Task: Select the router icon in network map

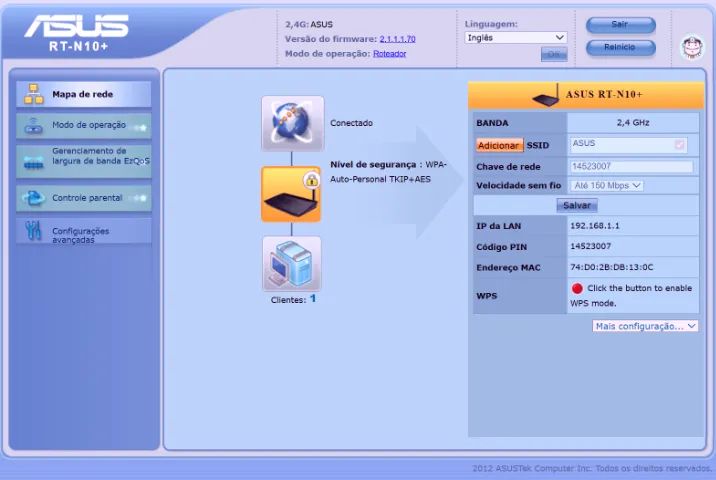Action: 291,194
